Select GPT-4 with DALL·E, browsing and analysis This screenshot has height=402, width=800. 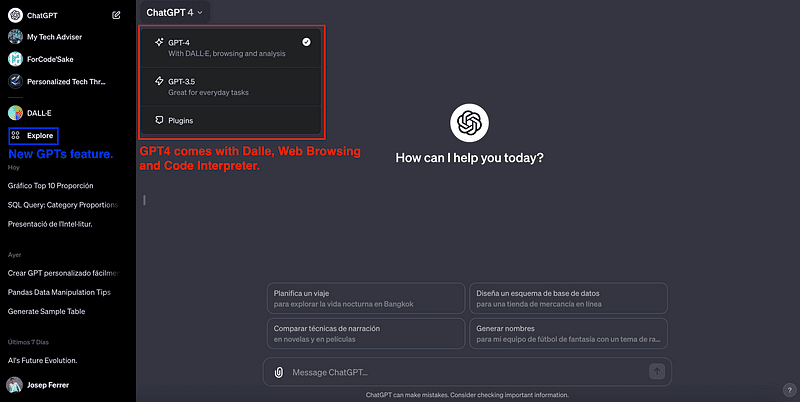[x=231, y=48]
